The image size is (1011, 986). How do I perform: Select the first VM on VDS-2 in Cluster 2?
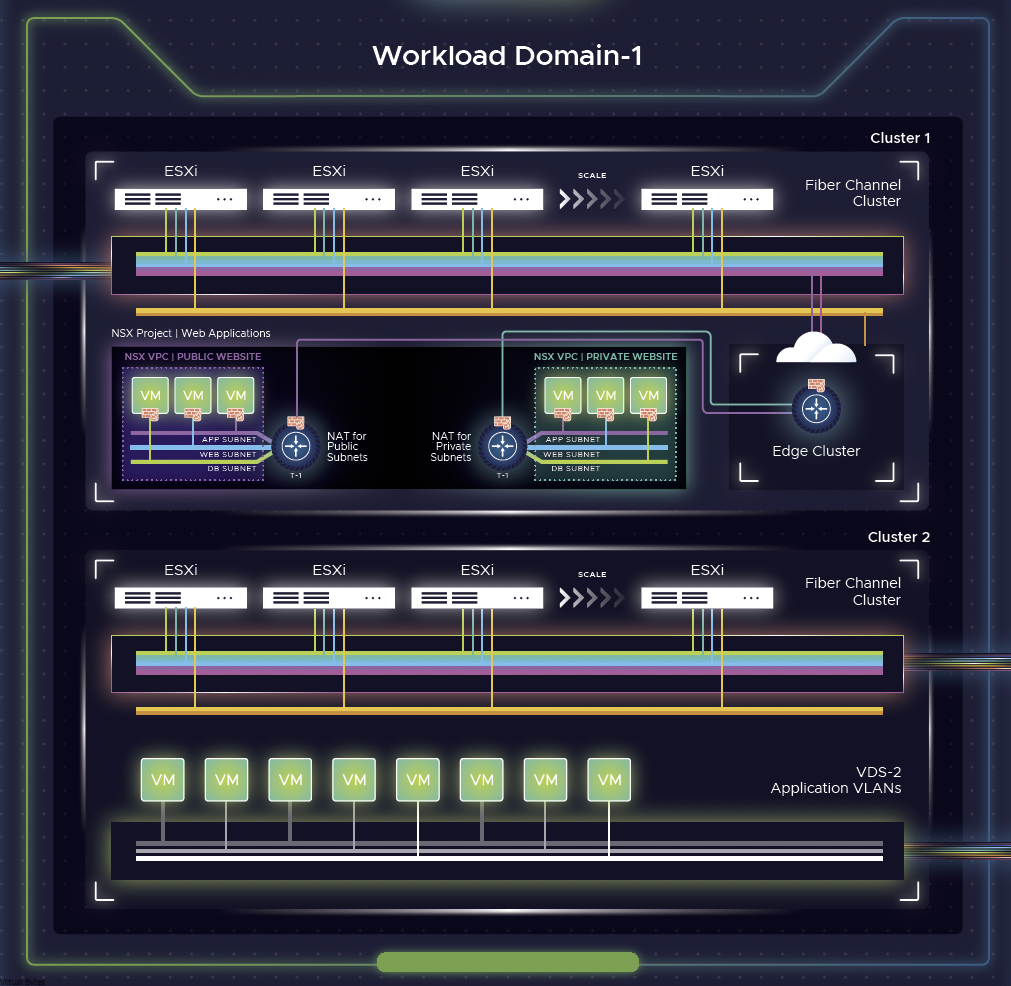(x=162, y=780)
